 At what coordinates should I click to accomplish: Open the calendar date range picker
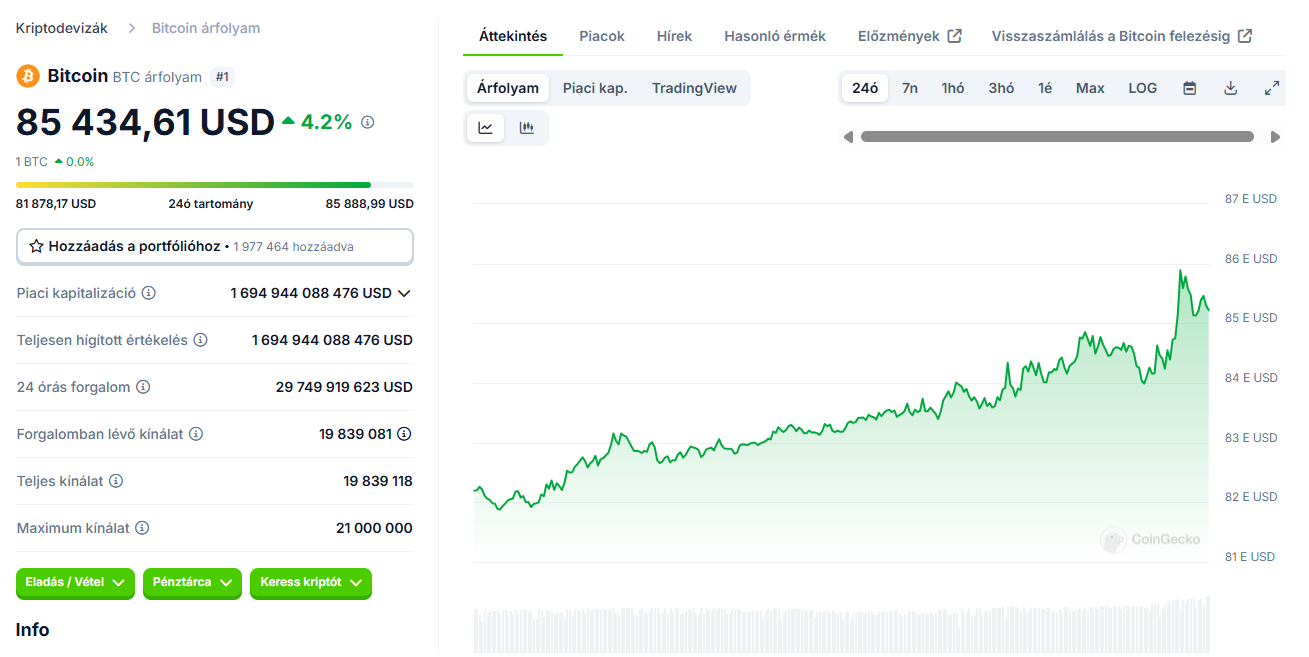point(1190,88)
